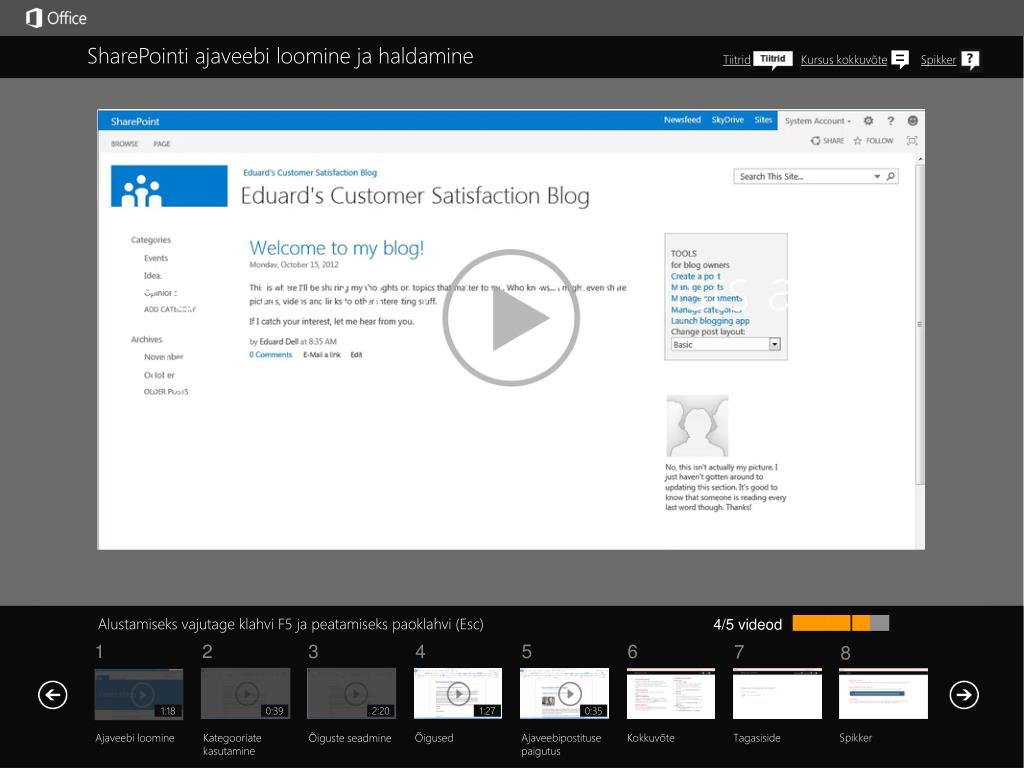Viewport: 1024px width, 768px height.
Task: Click Launch blogging app link
Action: pyautogui.click(x=710, y=321)
